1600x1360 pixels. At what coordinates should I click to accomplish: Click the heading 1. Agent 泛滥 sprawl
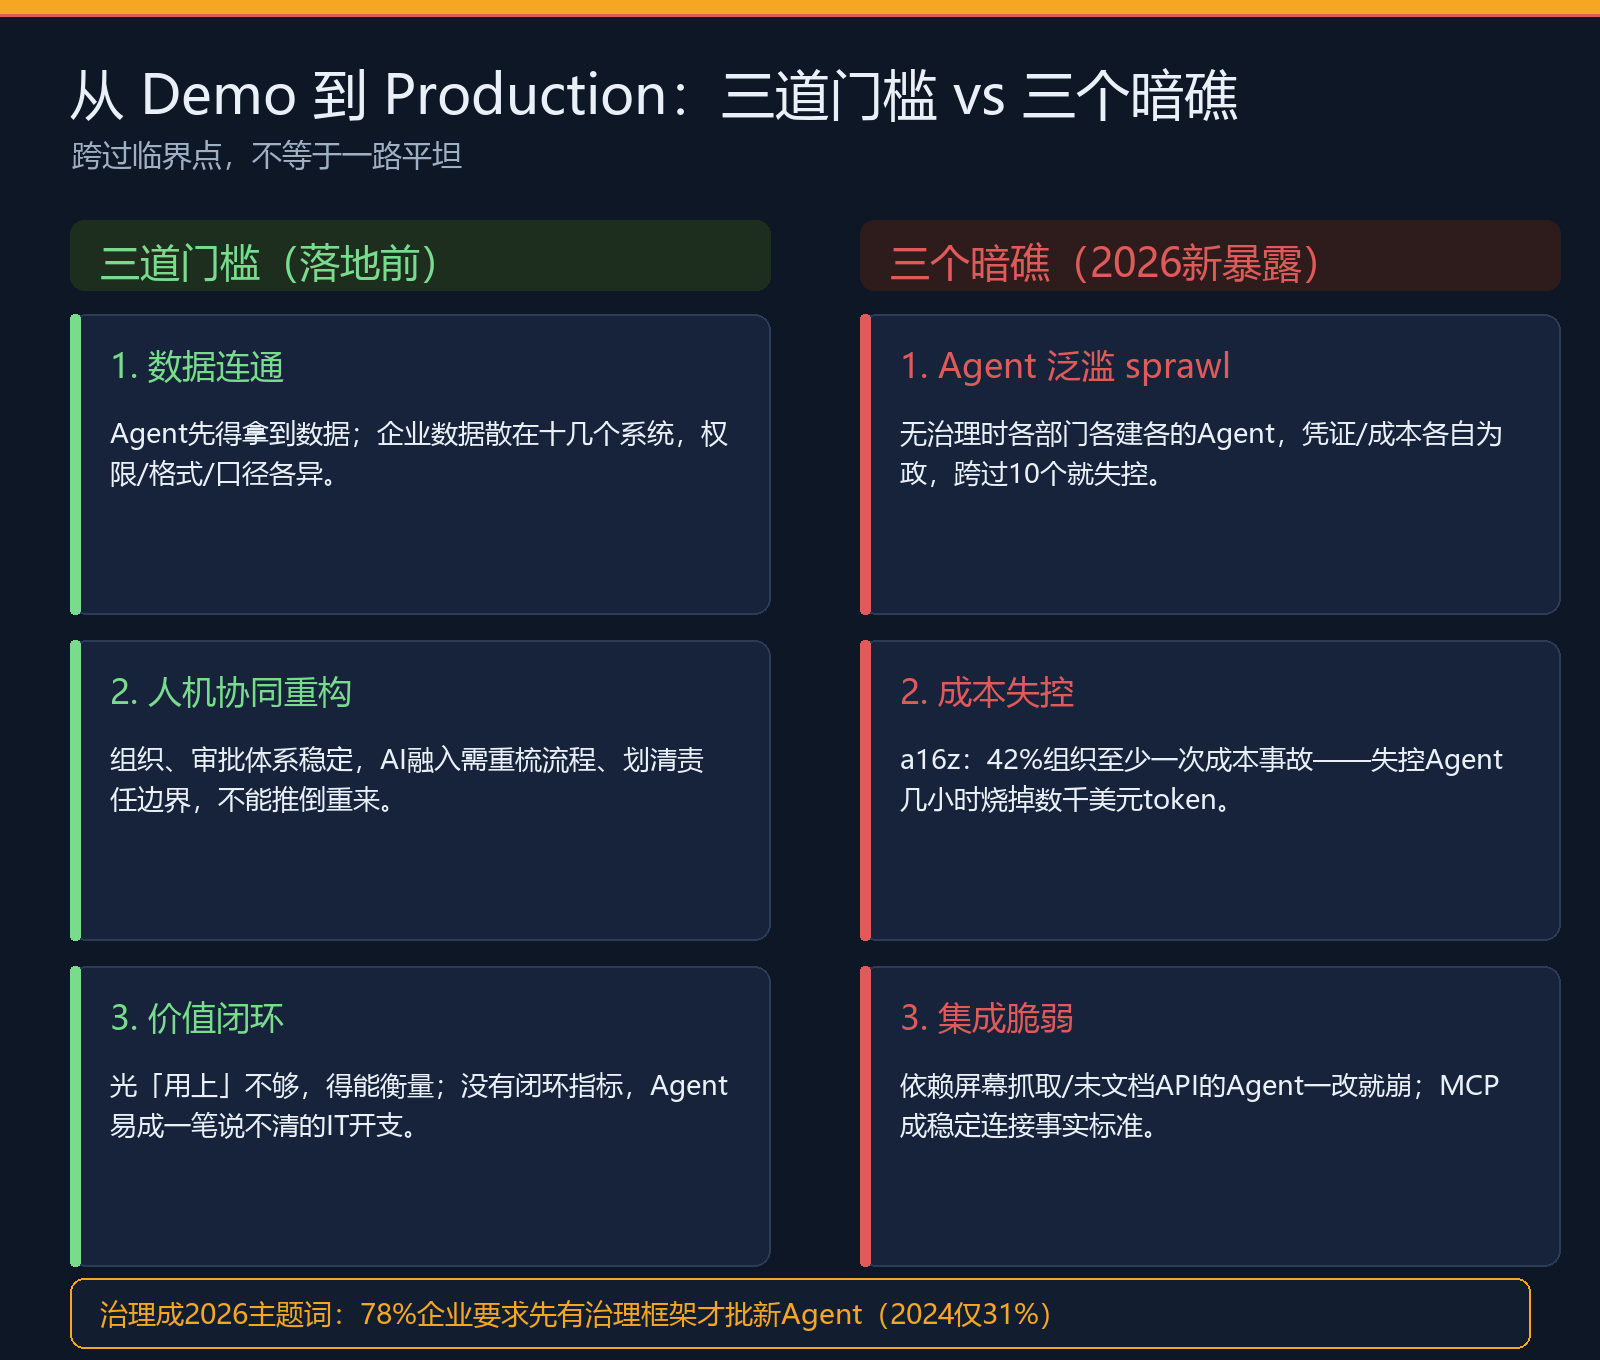(1065, 367)
